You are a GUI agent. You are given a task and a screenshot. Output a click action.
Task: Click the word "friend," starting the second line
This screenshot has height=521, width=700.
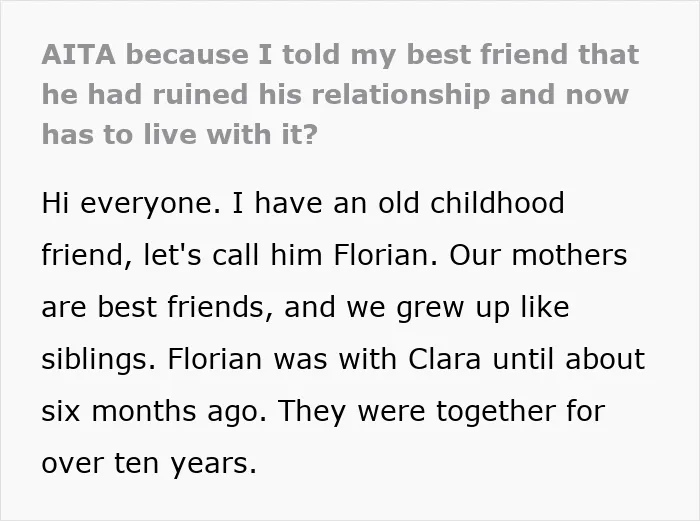coord(87,255)
